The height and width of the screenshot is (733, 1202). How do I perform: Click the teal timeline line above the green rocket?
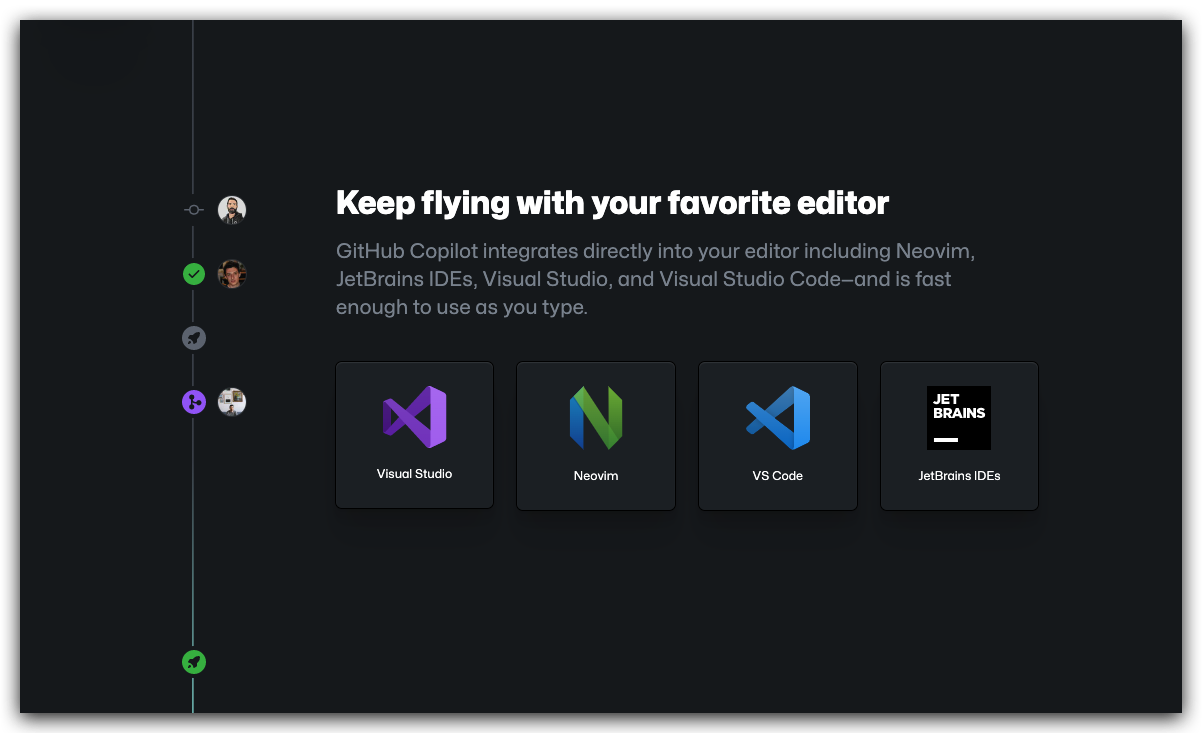(193, 580)
